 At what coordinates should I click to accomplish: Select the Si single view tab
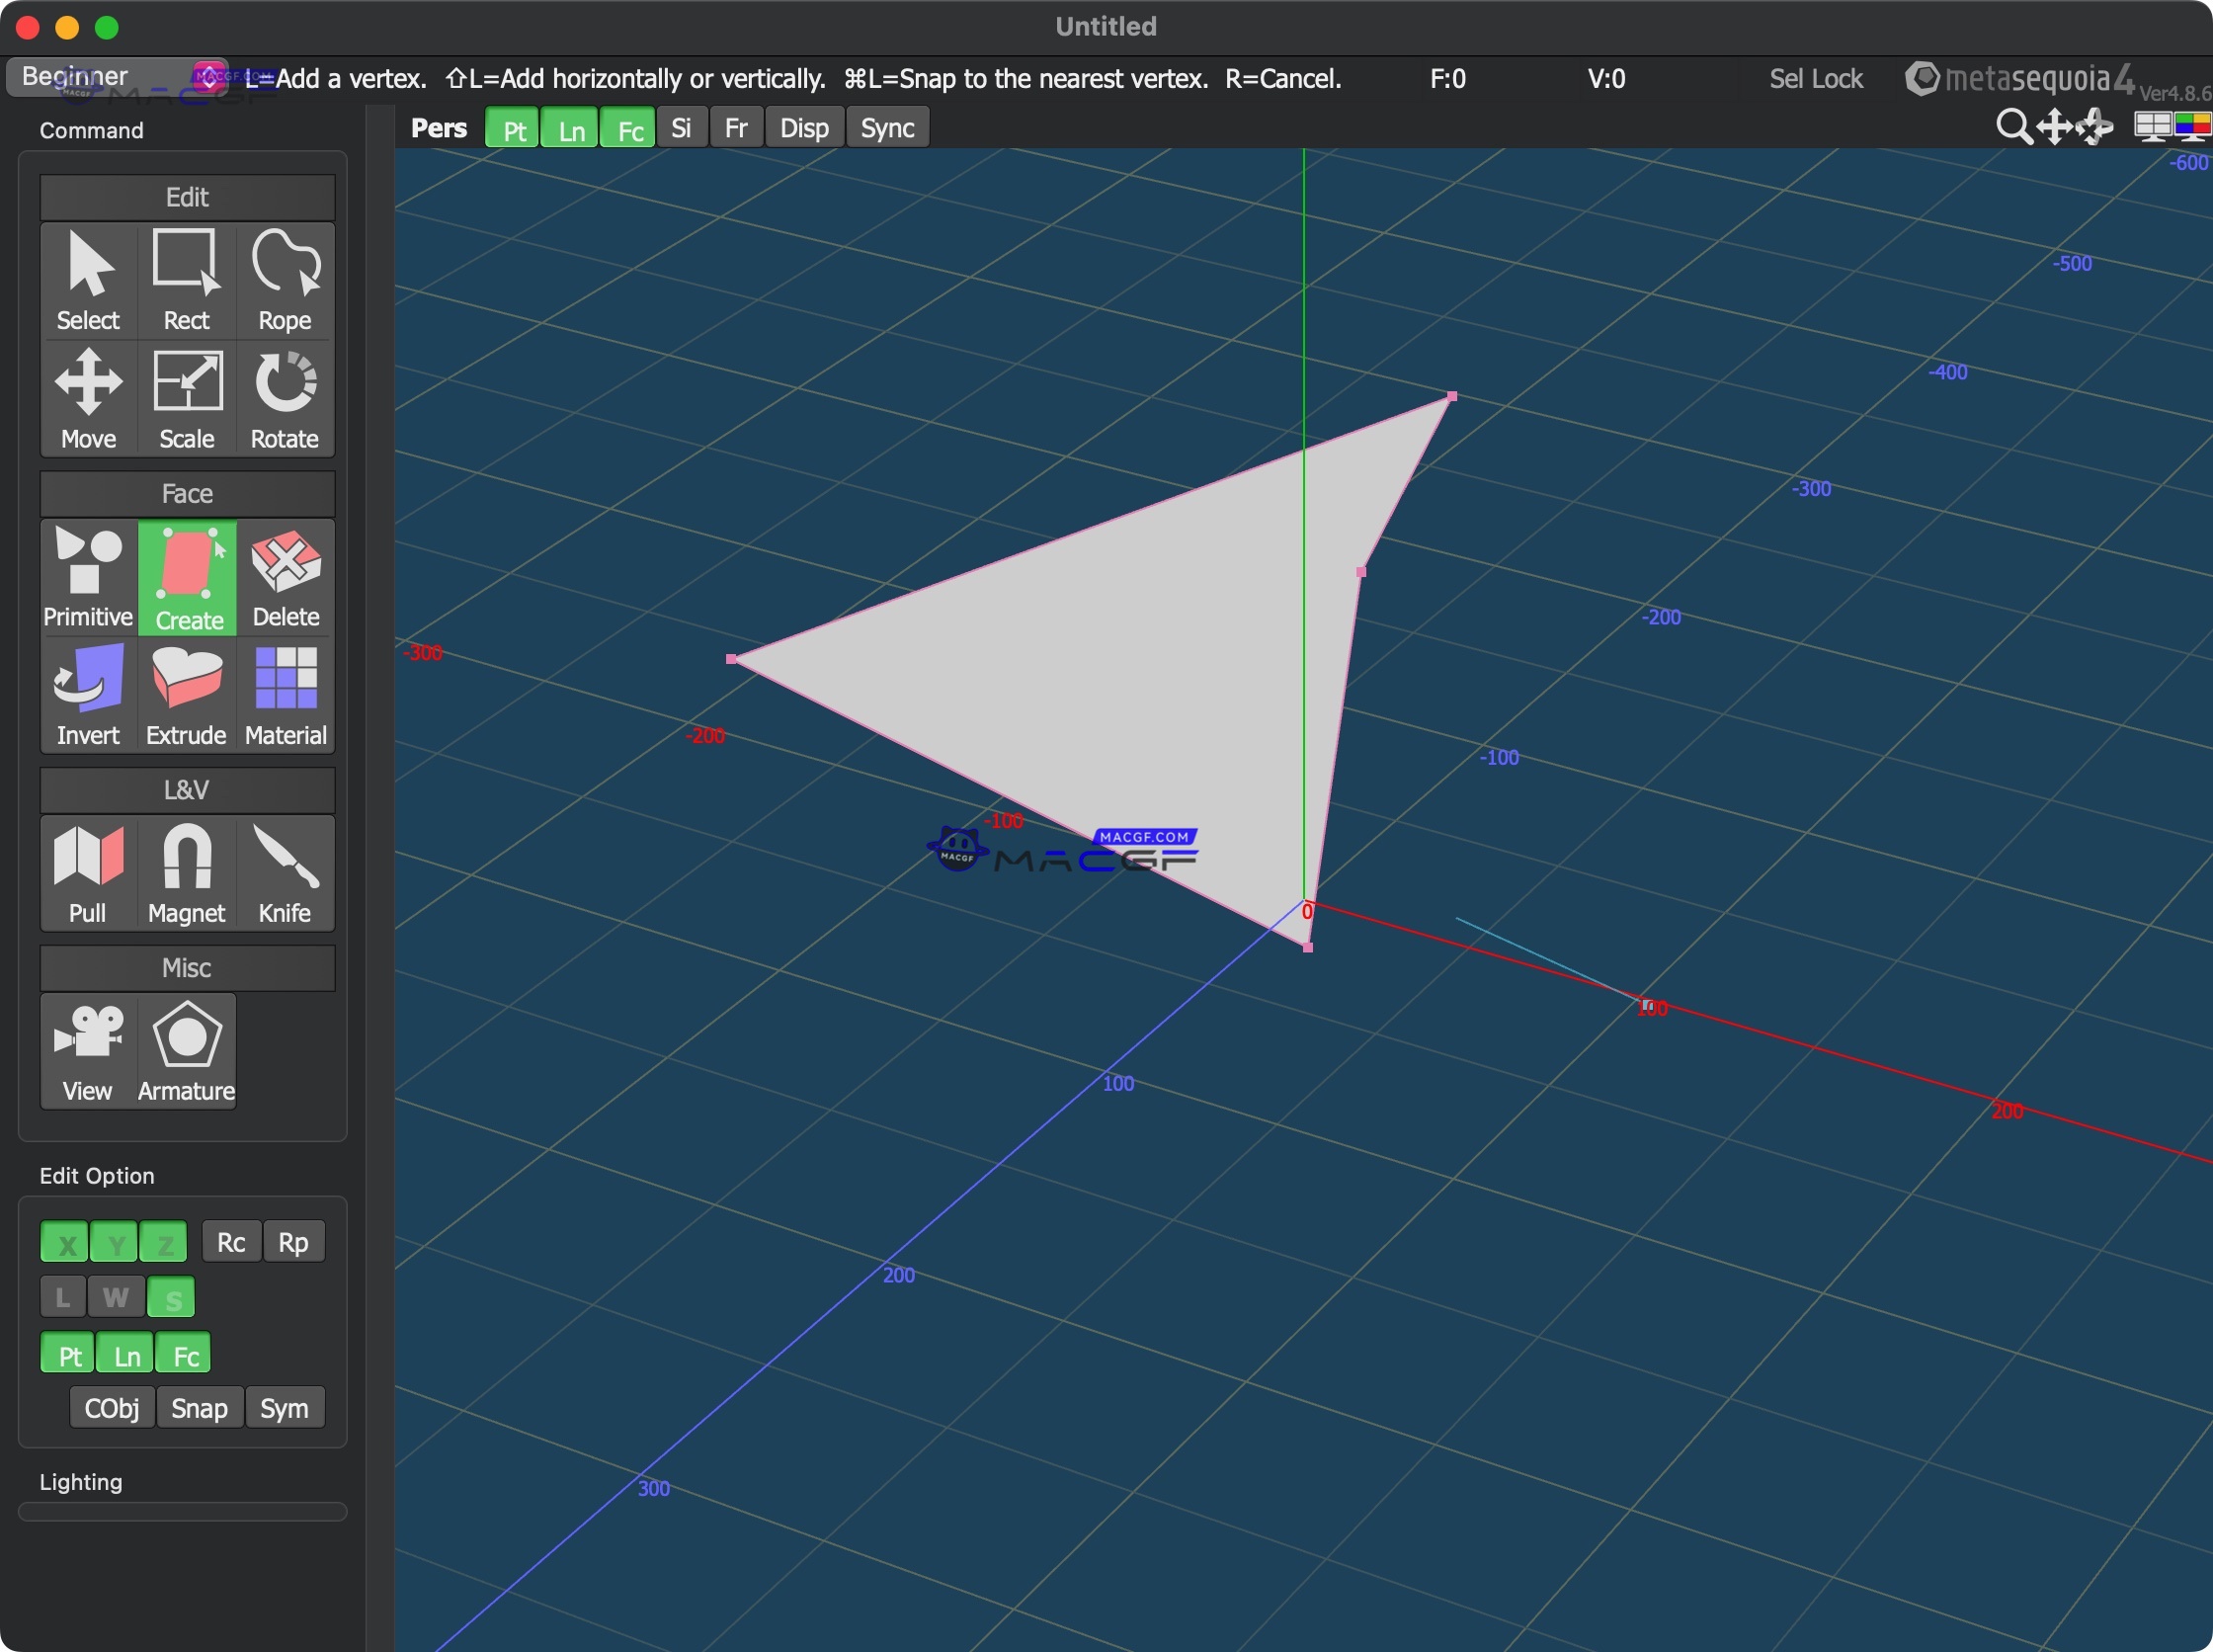[x=682, y=127]
